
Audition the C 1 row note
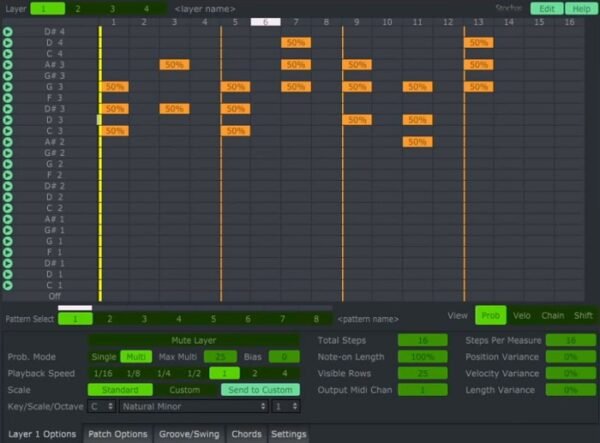(x=8, y=285)
